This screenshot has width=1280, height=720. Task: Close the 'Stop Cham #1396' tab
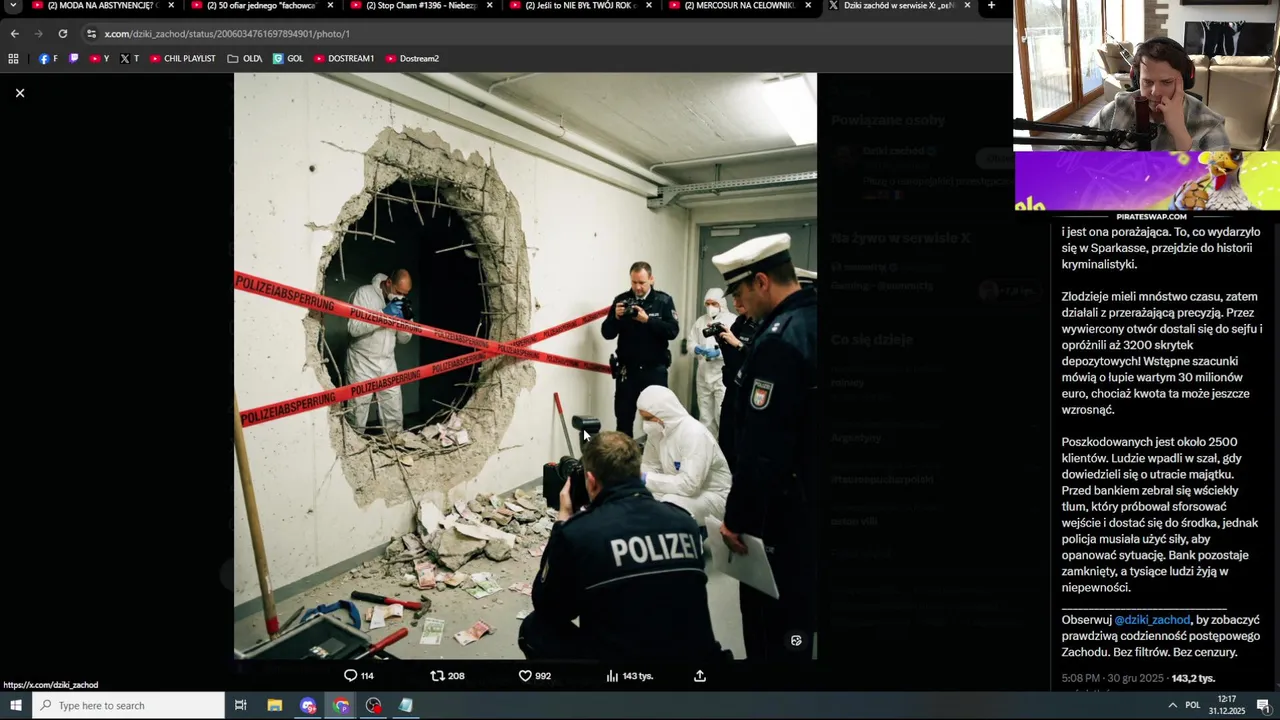click(489, 5)
